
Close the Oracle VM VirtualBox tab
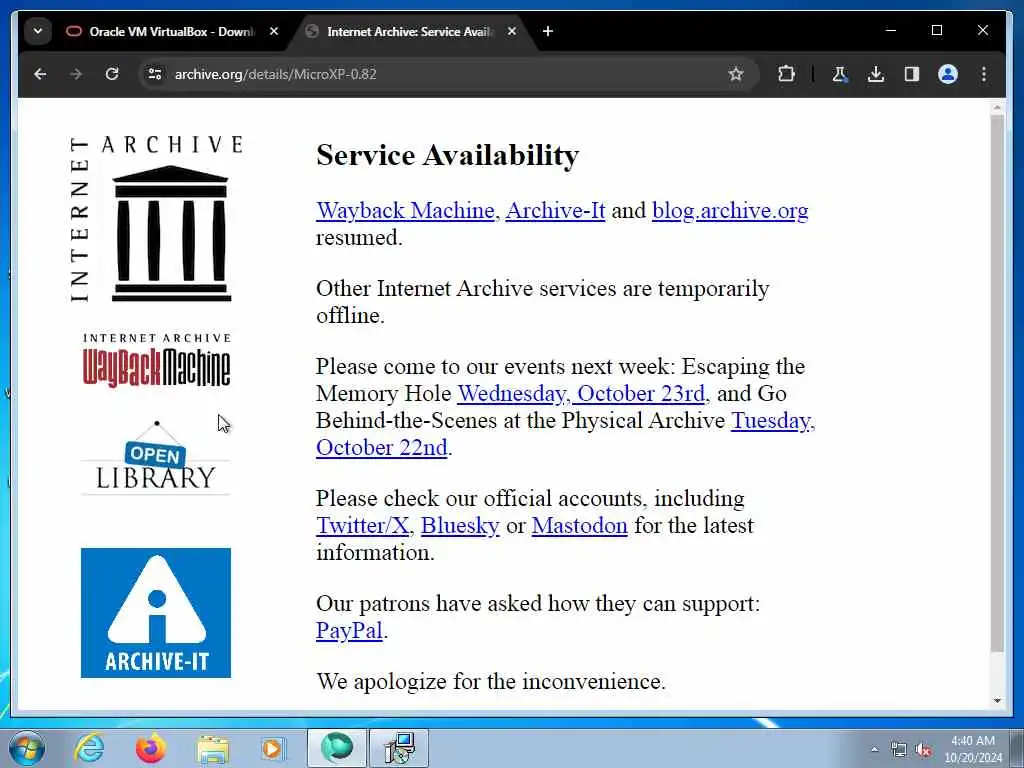coord(274,31)
